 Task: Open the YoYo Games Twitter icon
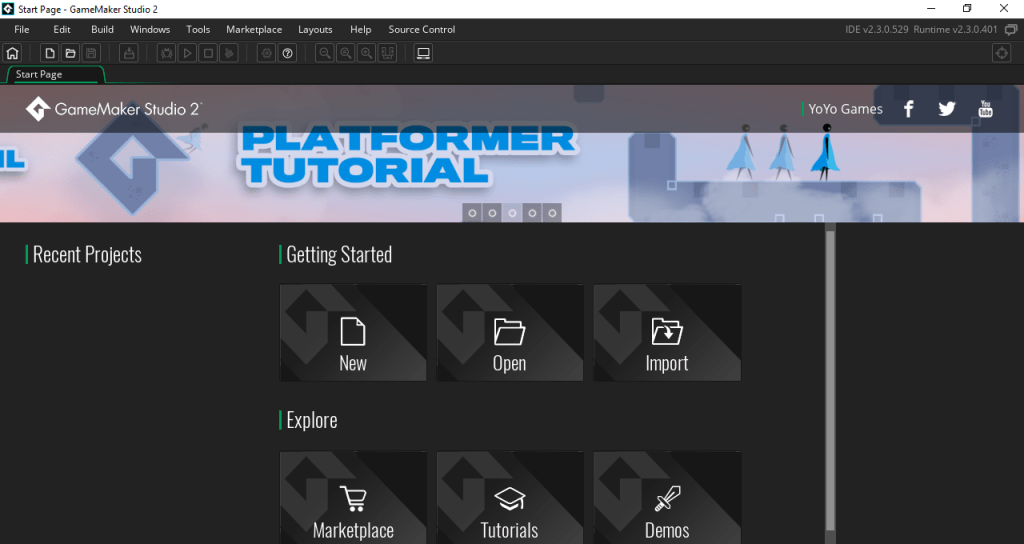[x=946, y=109]
